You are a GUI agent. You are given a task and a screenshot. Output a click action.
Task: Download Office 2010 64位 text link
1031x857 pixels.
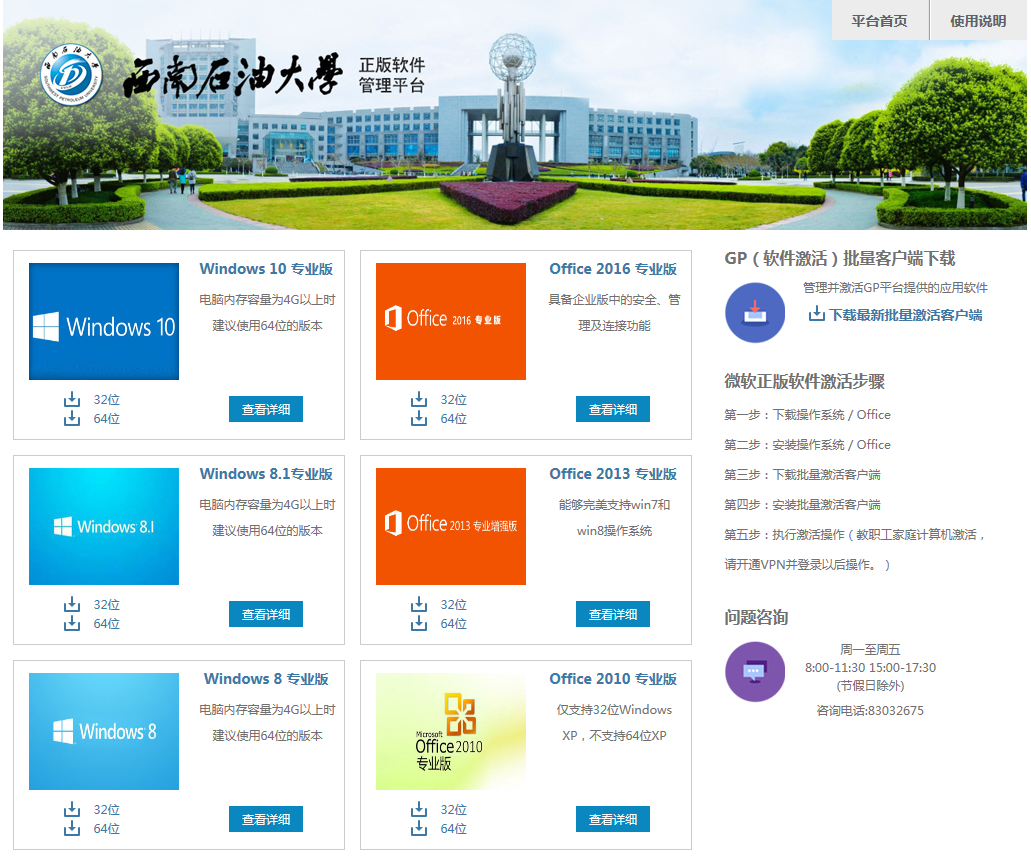pyautogui.click(x=454, y=829)
